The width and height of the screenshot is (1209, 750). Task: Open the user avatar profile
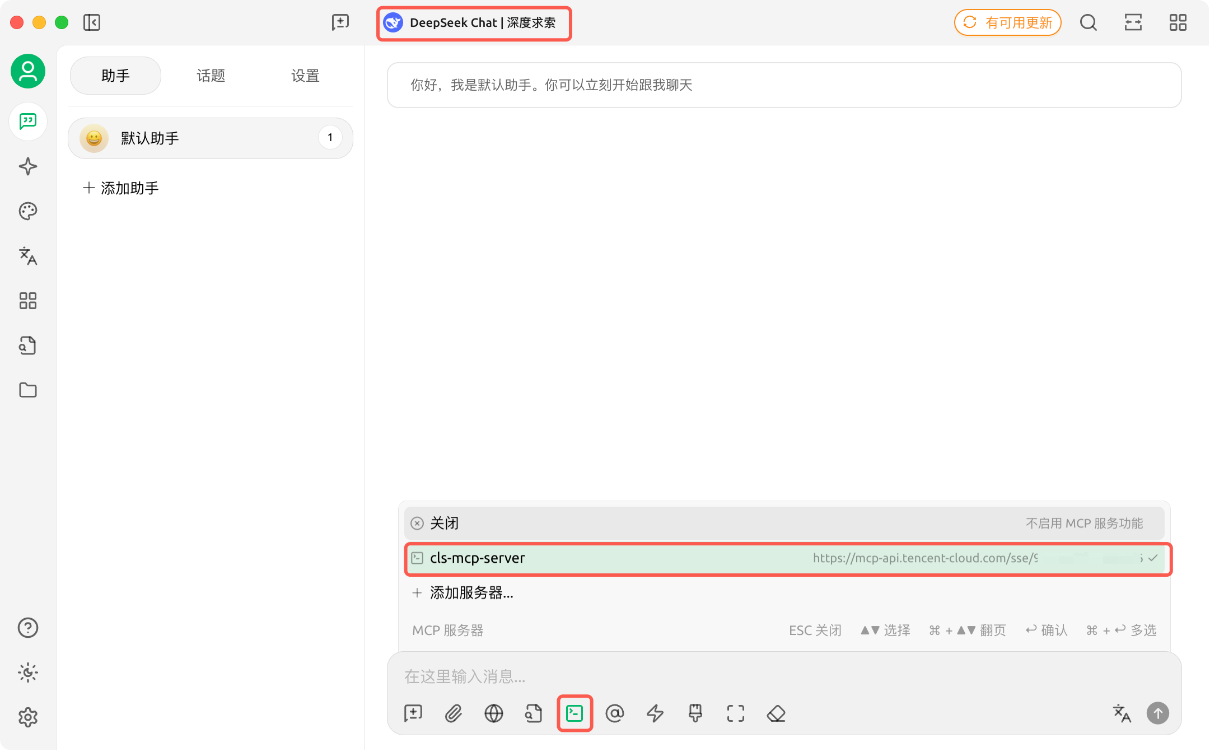coord(28,71)
